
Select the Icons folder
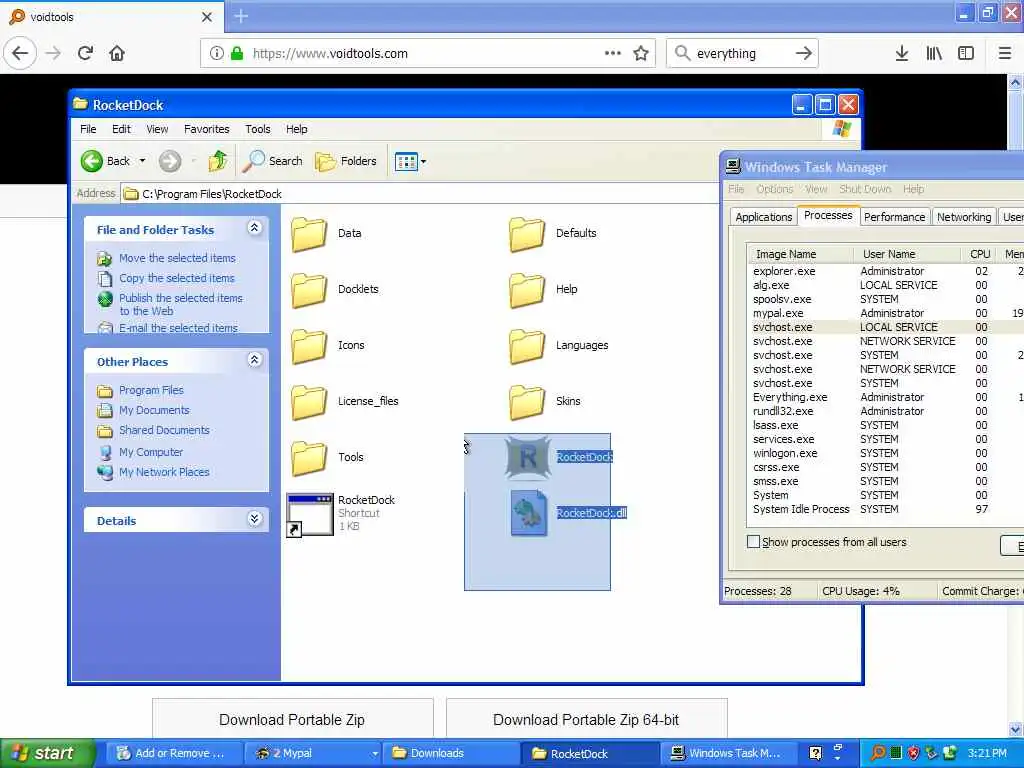pos(309,345)
